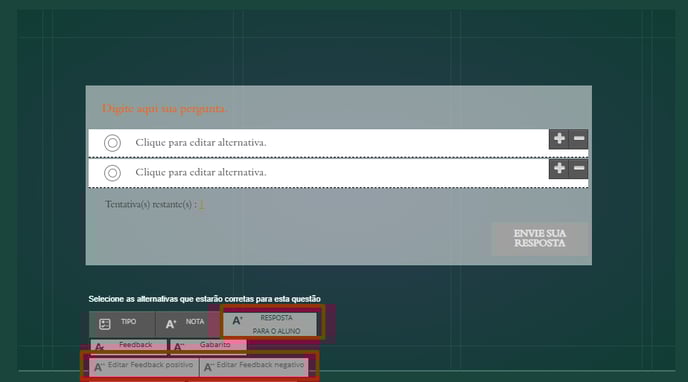Choose the Gabarito submenu item
This screenshot has height=382, width=688.
point(208,346)
